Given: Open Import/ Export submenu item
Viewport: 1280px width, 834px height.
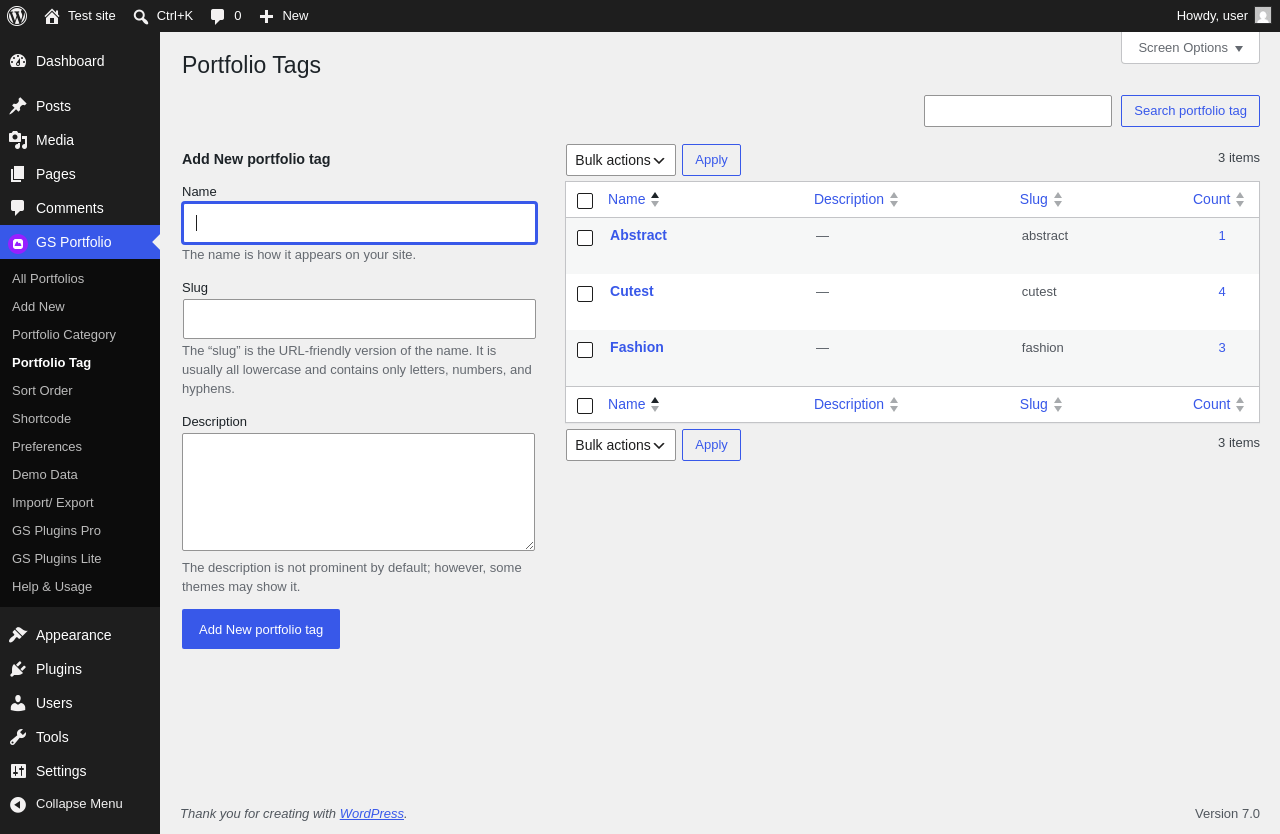Looking at the screenshot, I should pyautogui.click(x=53, y=502).
